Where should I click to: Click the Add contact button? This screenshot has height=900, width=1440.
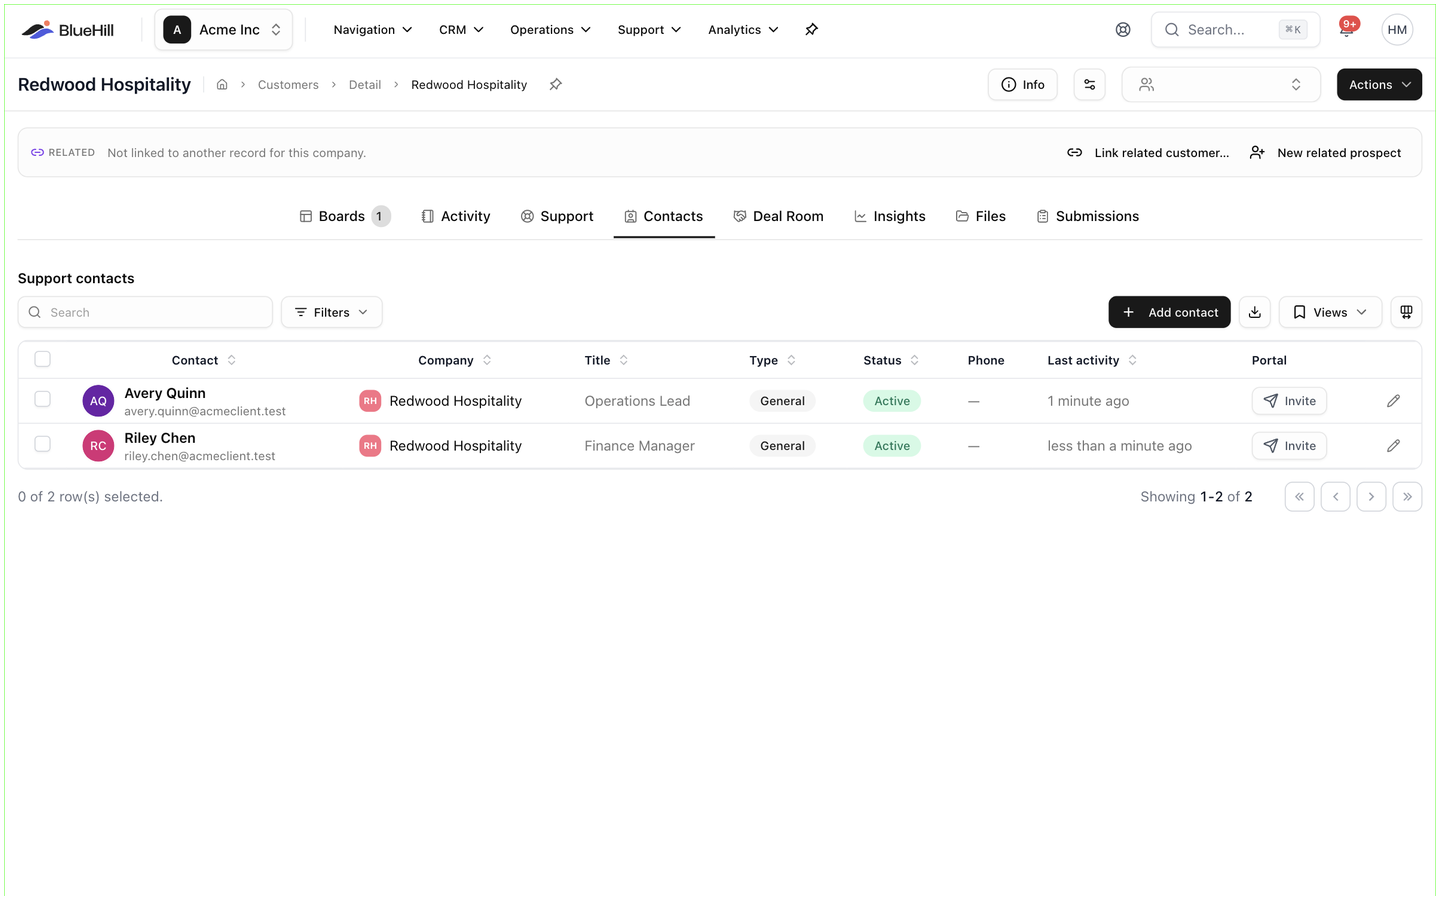pos(1169,312)
